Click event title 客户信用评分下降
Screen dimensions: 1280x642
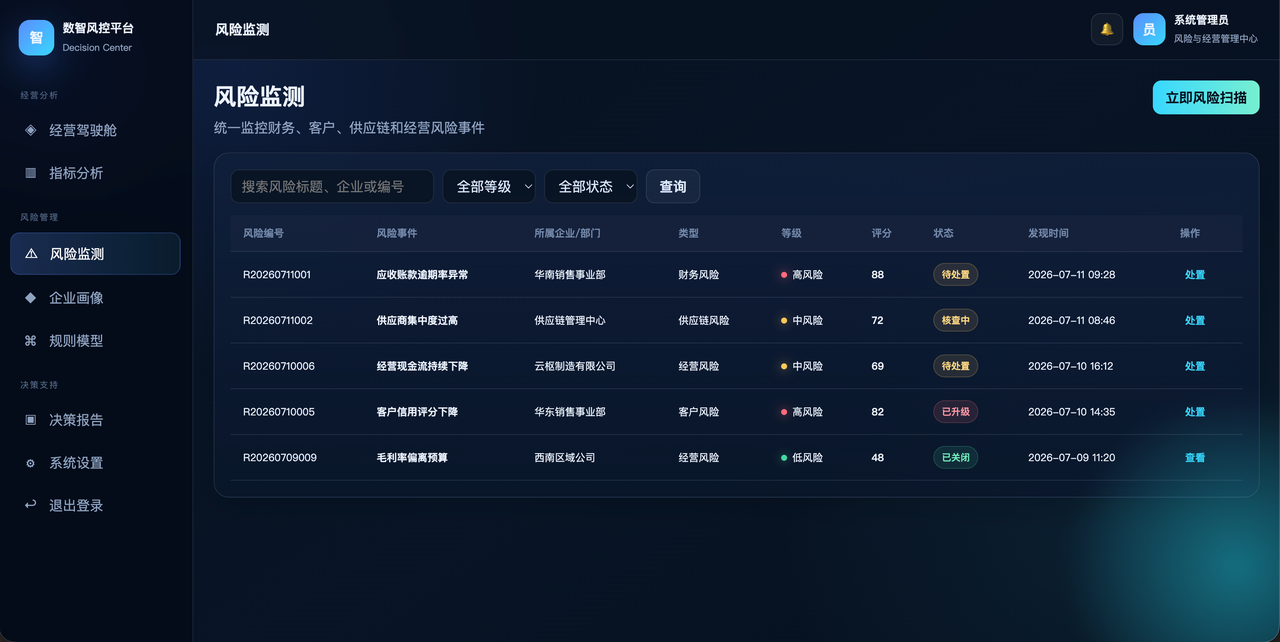[417, 412]
